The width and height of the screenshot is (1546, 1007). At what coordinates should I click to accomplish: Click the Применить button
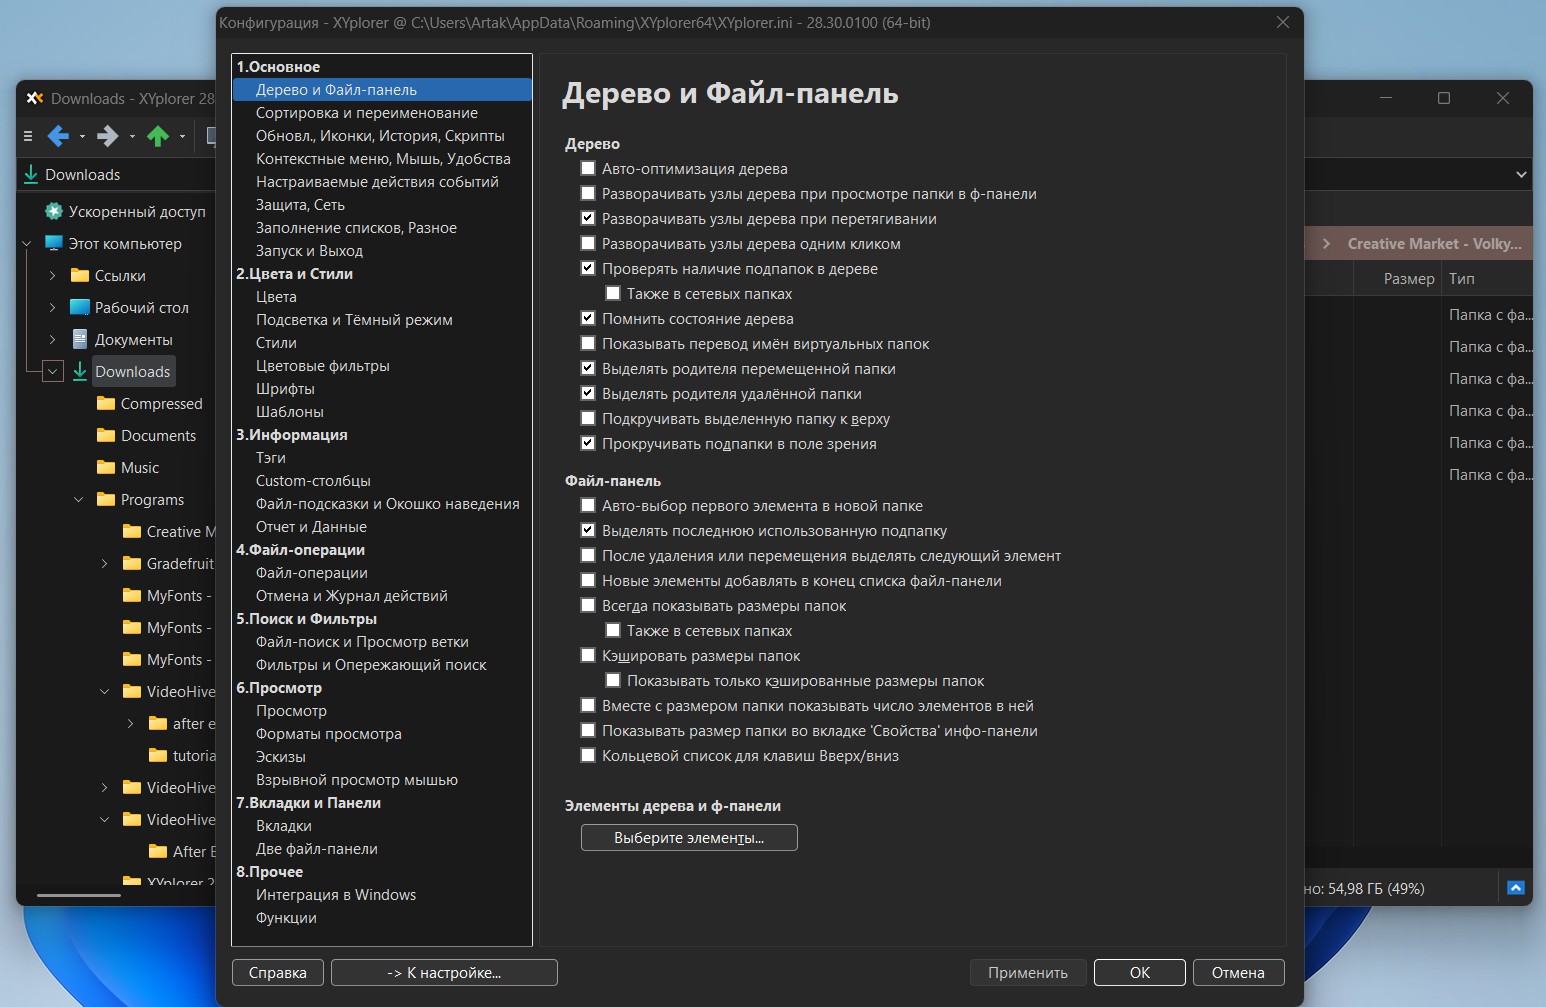(1028, 972)
